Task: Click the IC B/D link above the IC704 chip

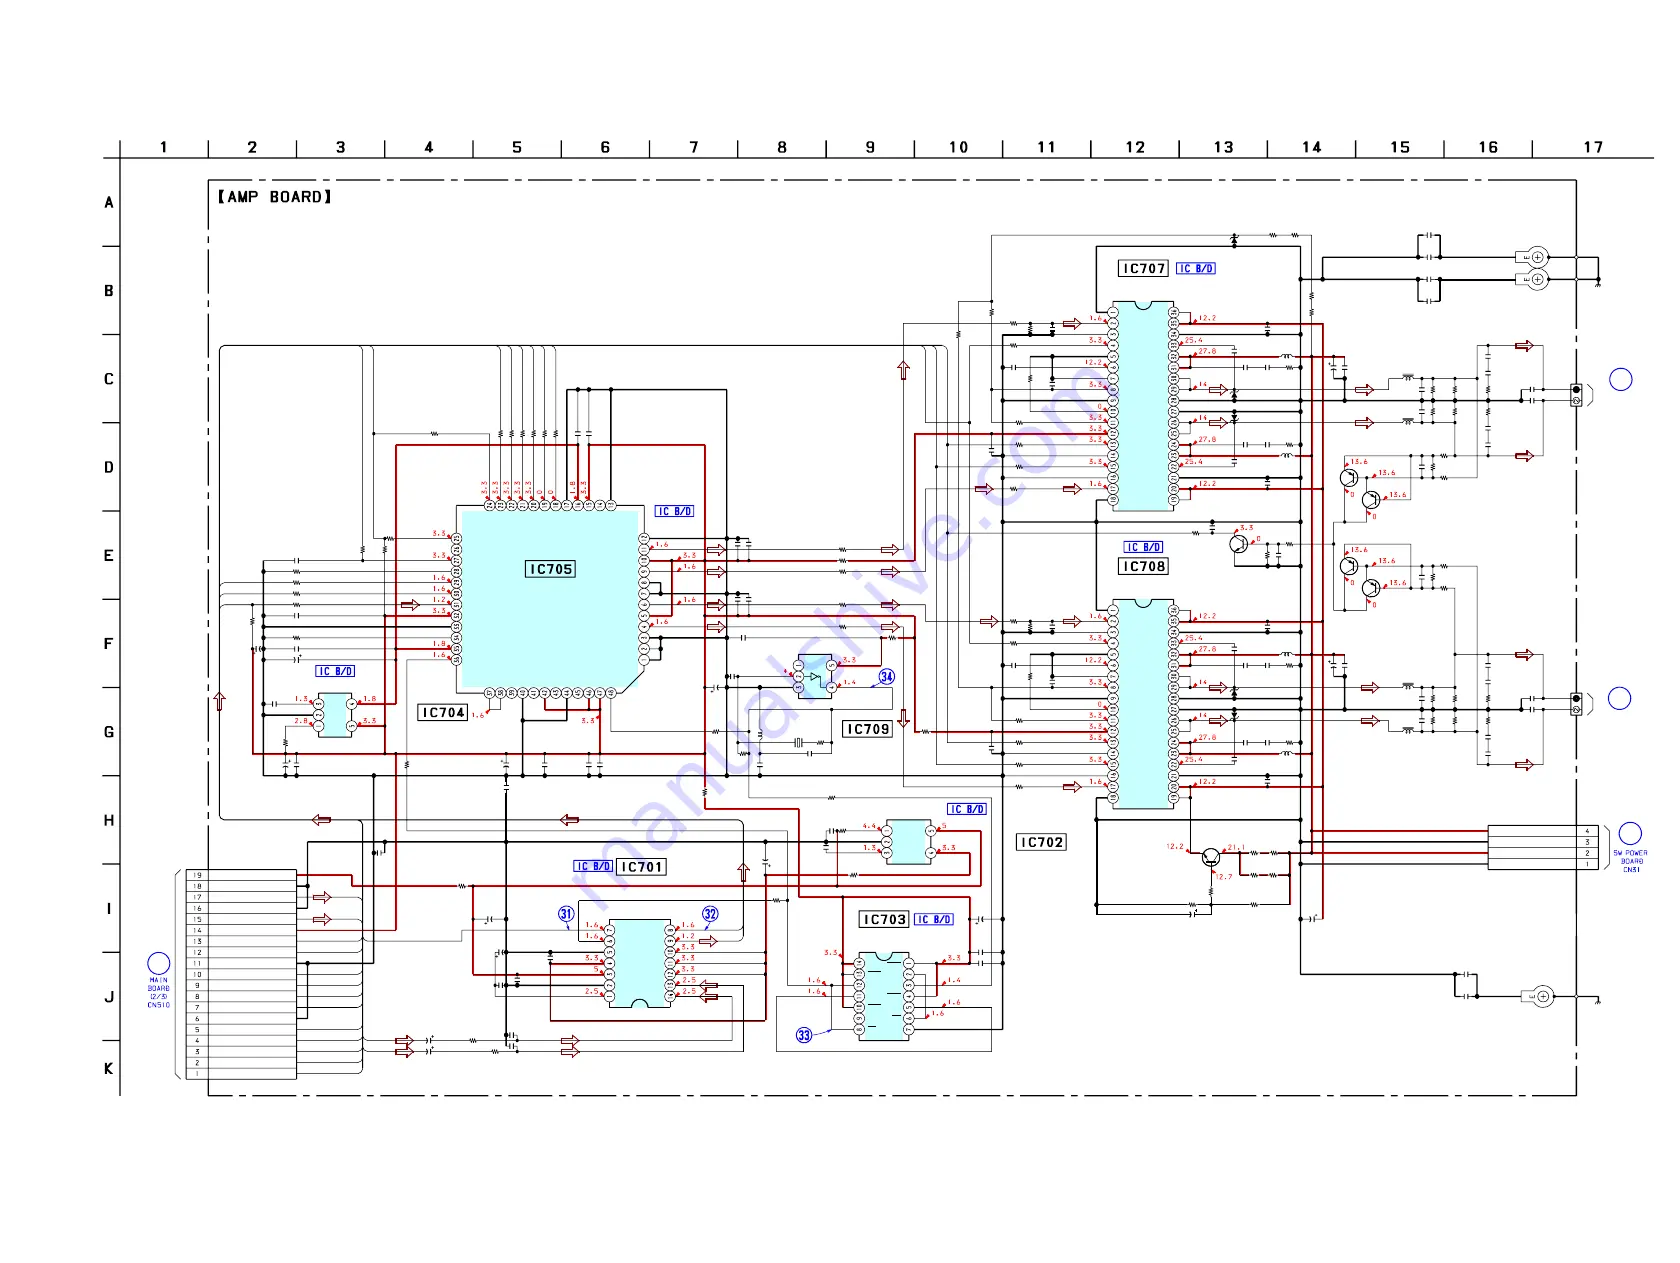Action: 335,672
